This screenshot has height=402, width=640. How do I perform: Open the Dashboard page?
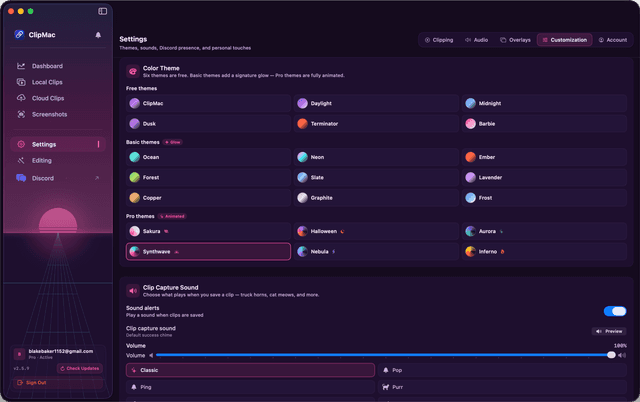(x=58, y=66)
